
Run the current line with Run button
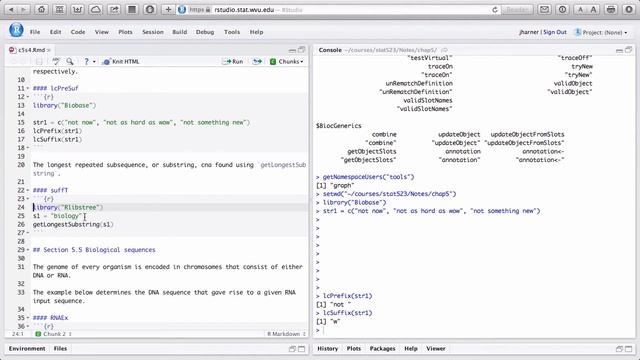click(233, 61)
